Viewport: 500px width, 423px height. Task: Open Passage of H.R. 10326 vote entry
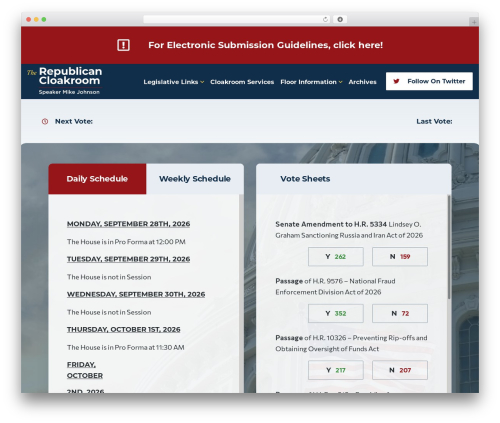pos(351,343)
